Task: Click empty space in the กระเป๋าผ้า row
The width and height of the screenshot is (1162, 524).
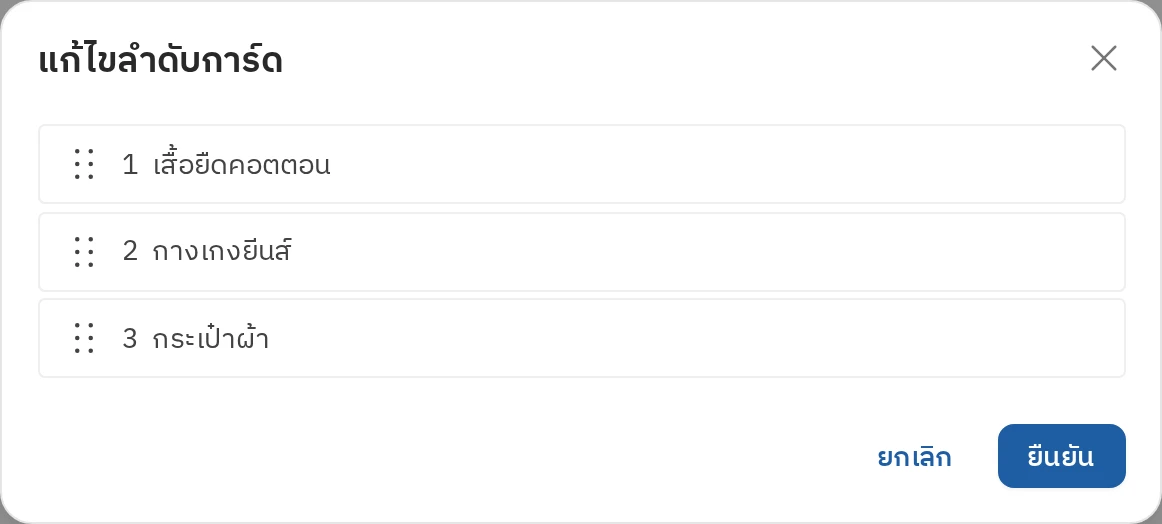Action: [x=697, y=338]
